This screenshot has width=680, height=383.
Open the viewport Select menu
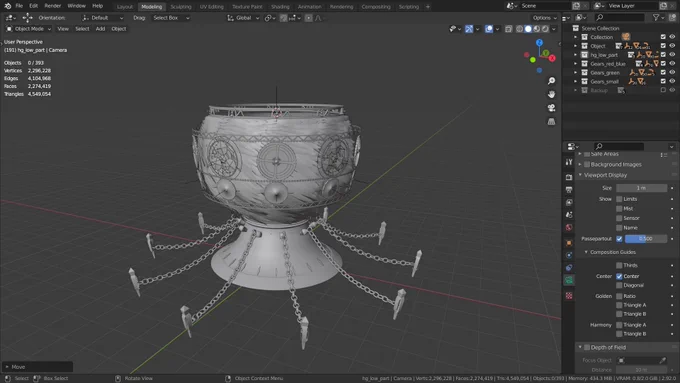82,29
